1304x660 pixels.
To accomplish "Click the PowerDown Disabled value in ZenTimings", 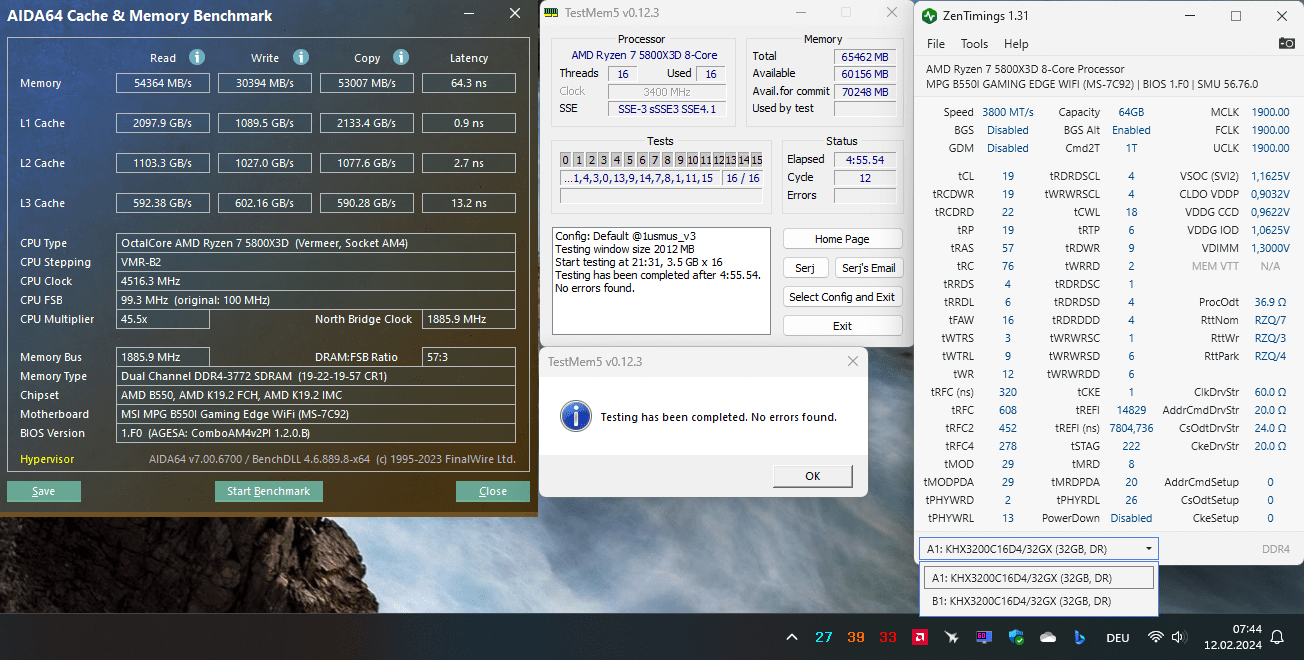I will click(x=1131, y=518).
